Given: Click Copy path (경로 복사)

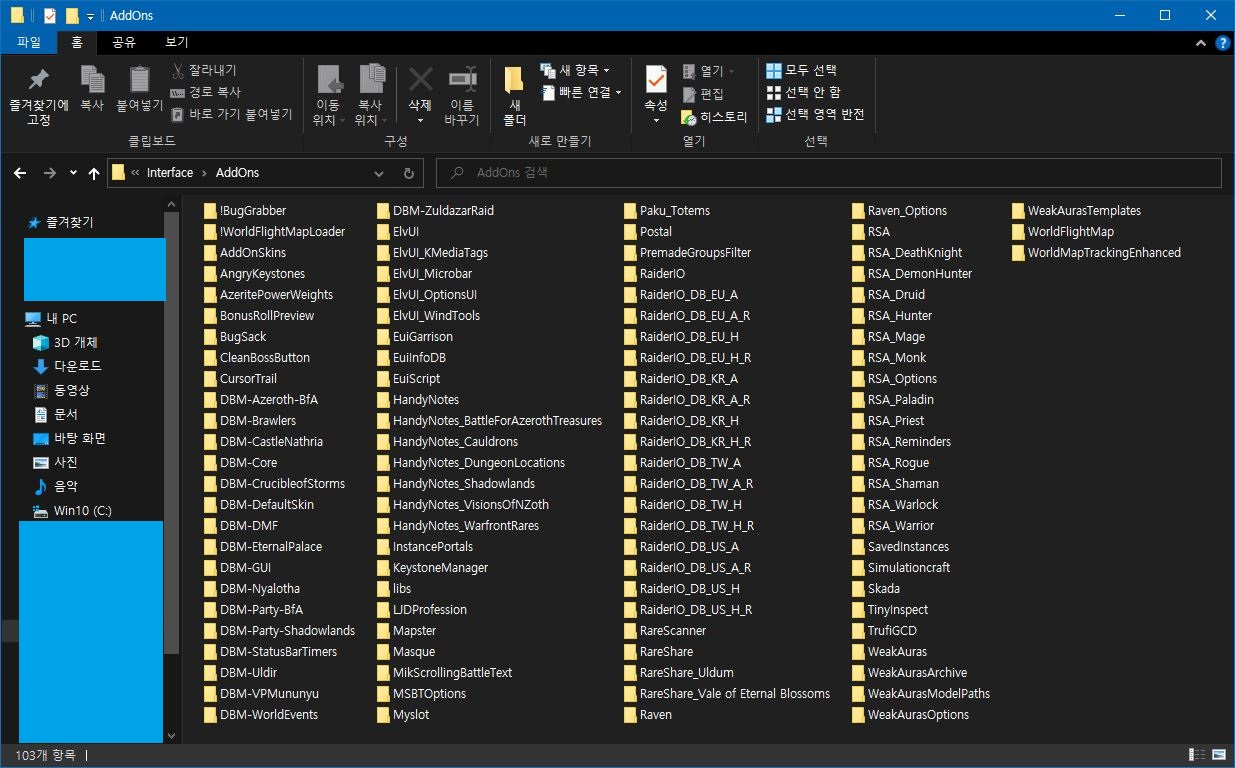Looking at the screenshot, I should tap(206, 92).
